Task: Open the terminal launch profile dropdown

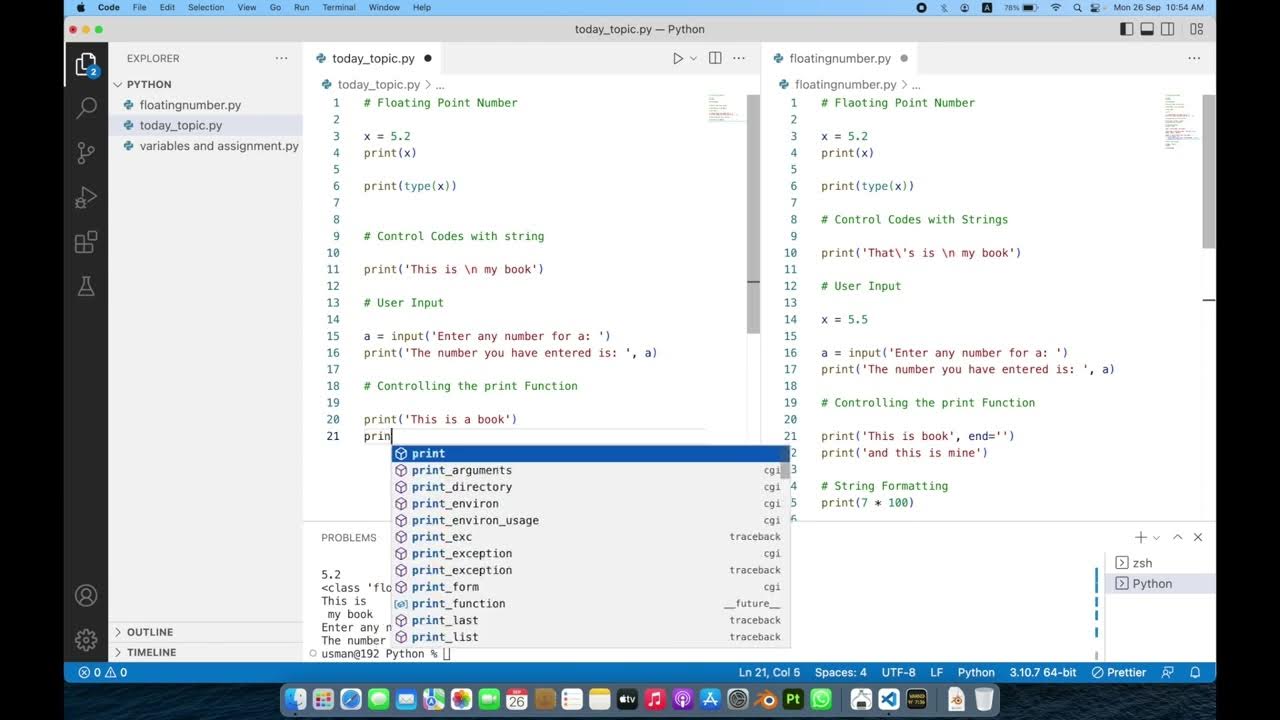Action: pyautogui.click(x=1157, y=537)
